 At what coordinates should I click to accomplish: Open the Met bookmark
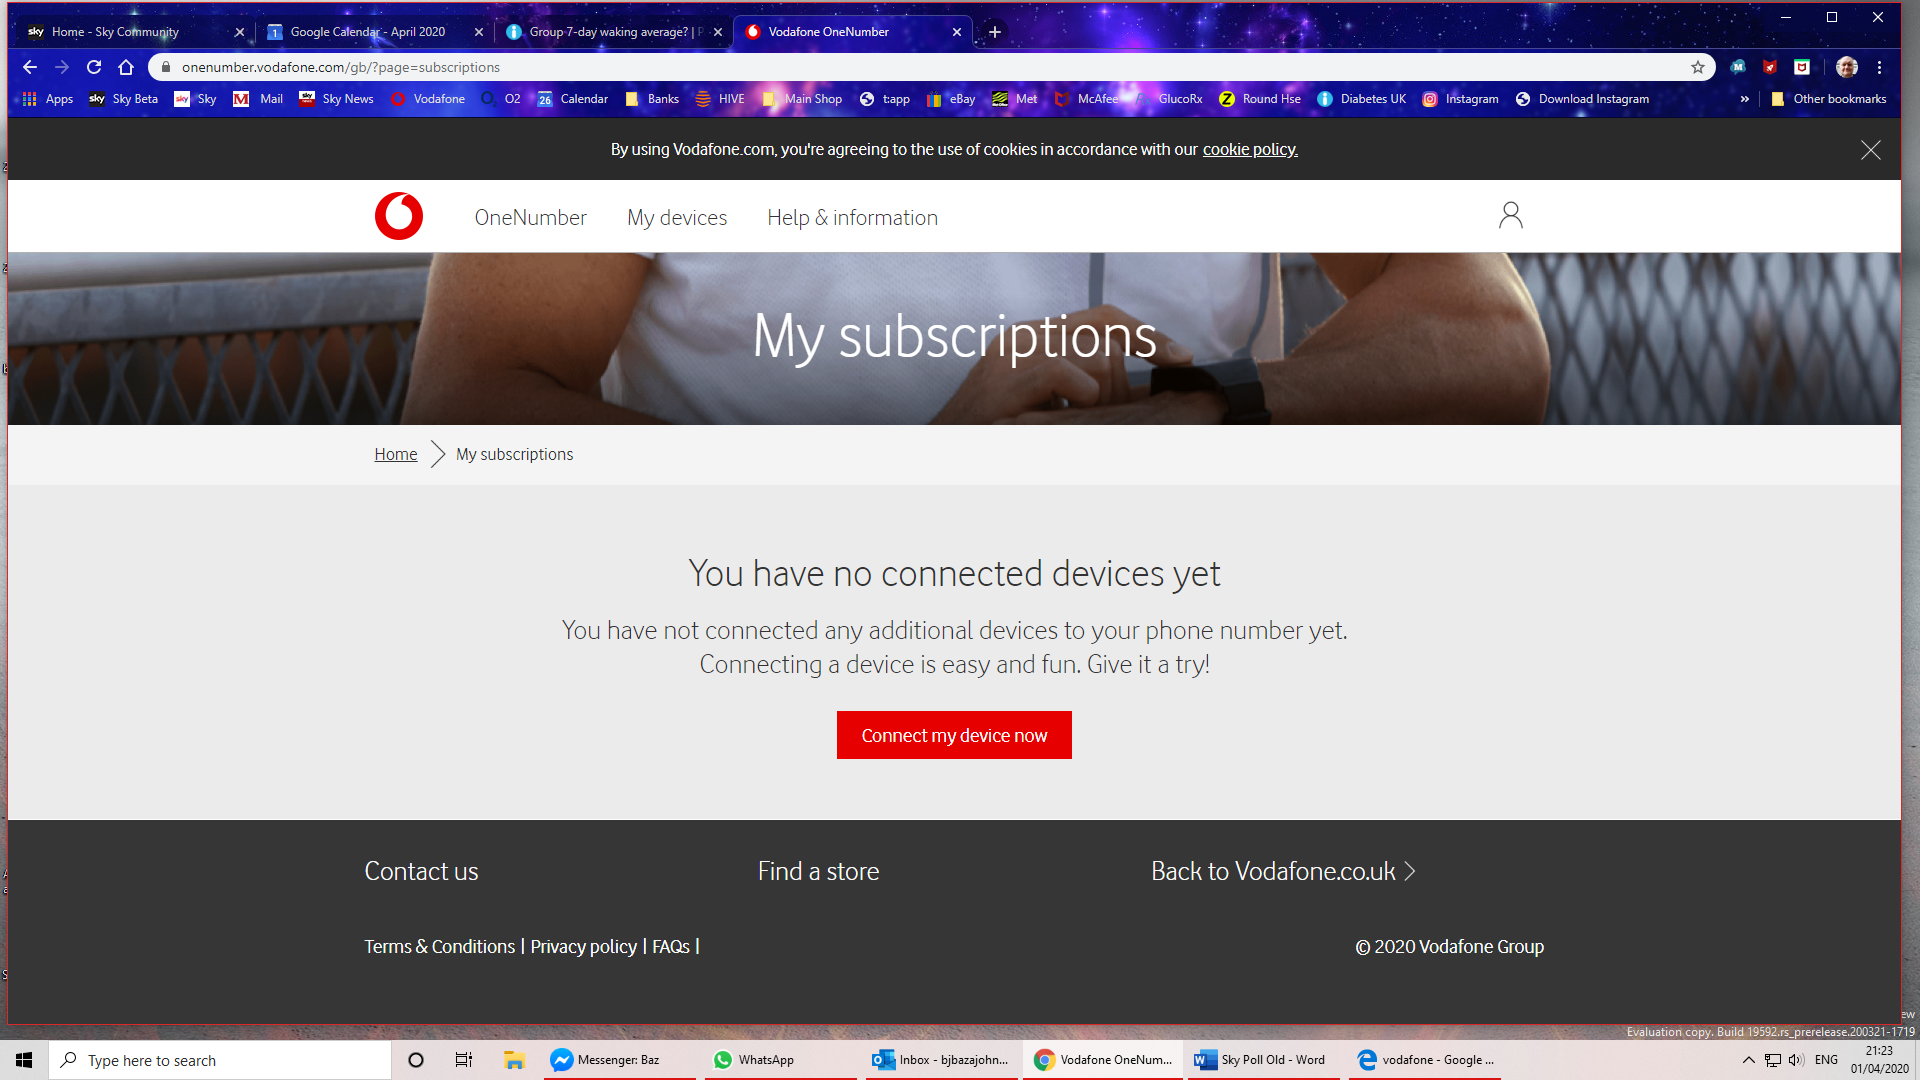point(1015,99)
